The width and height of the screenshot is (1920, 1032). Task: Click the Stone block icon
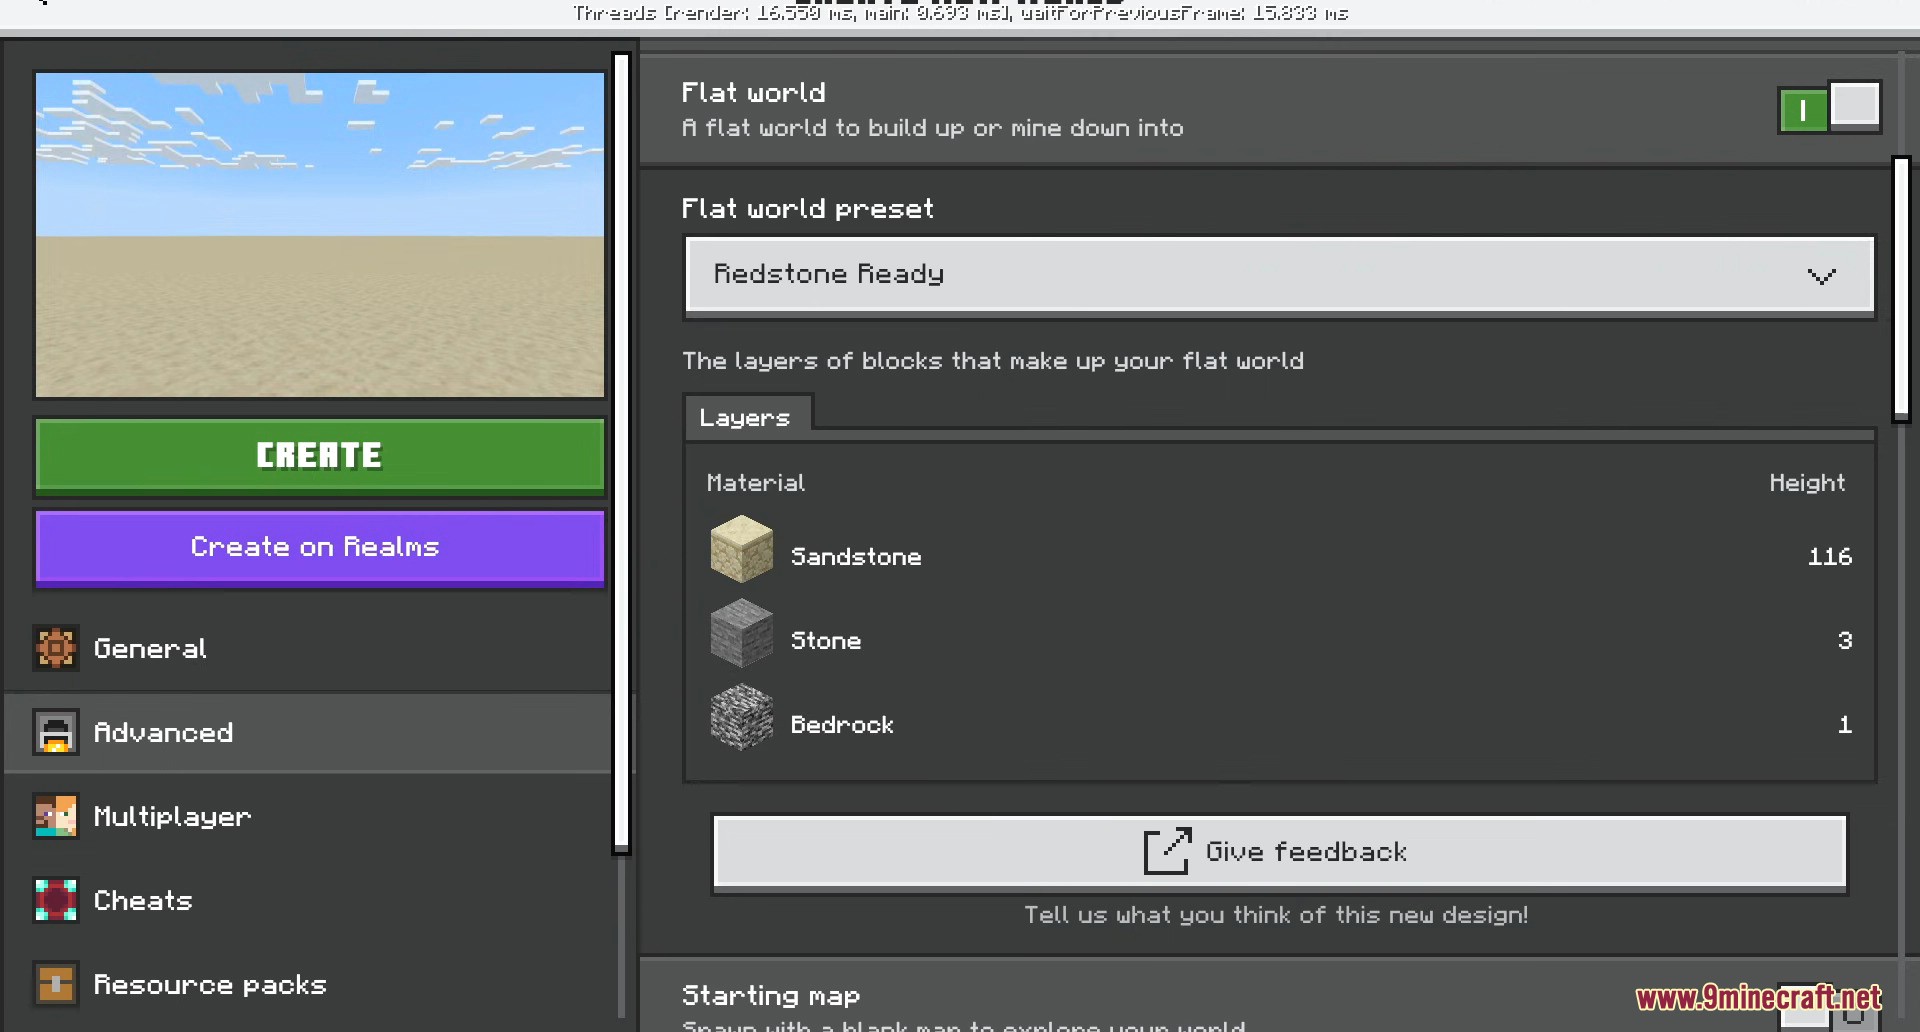pyautogui.click(x=741, y=633)
